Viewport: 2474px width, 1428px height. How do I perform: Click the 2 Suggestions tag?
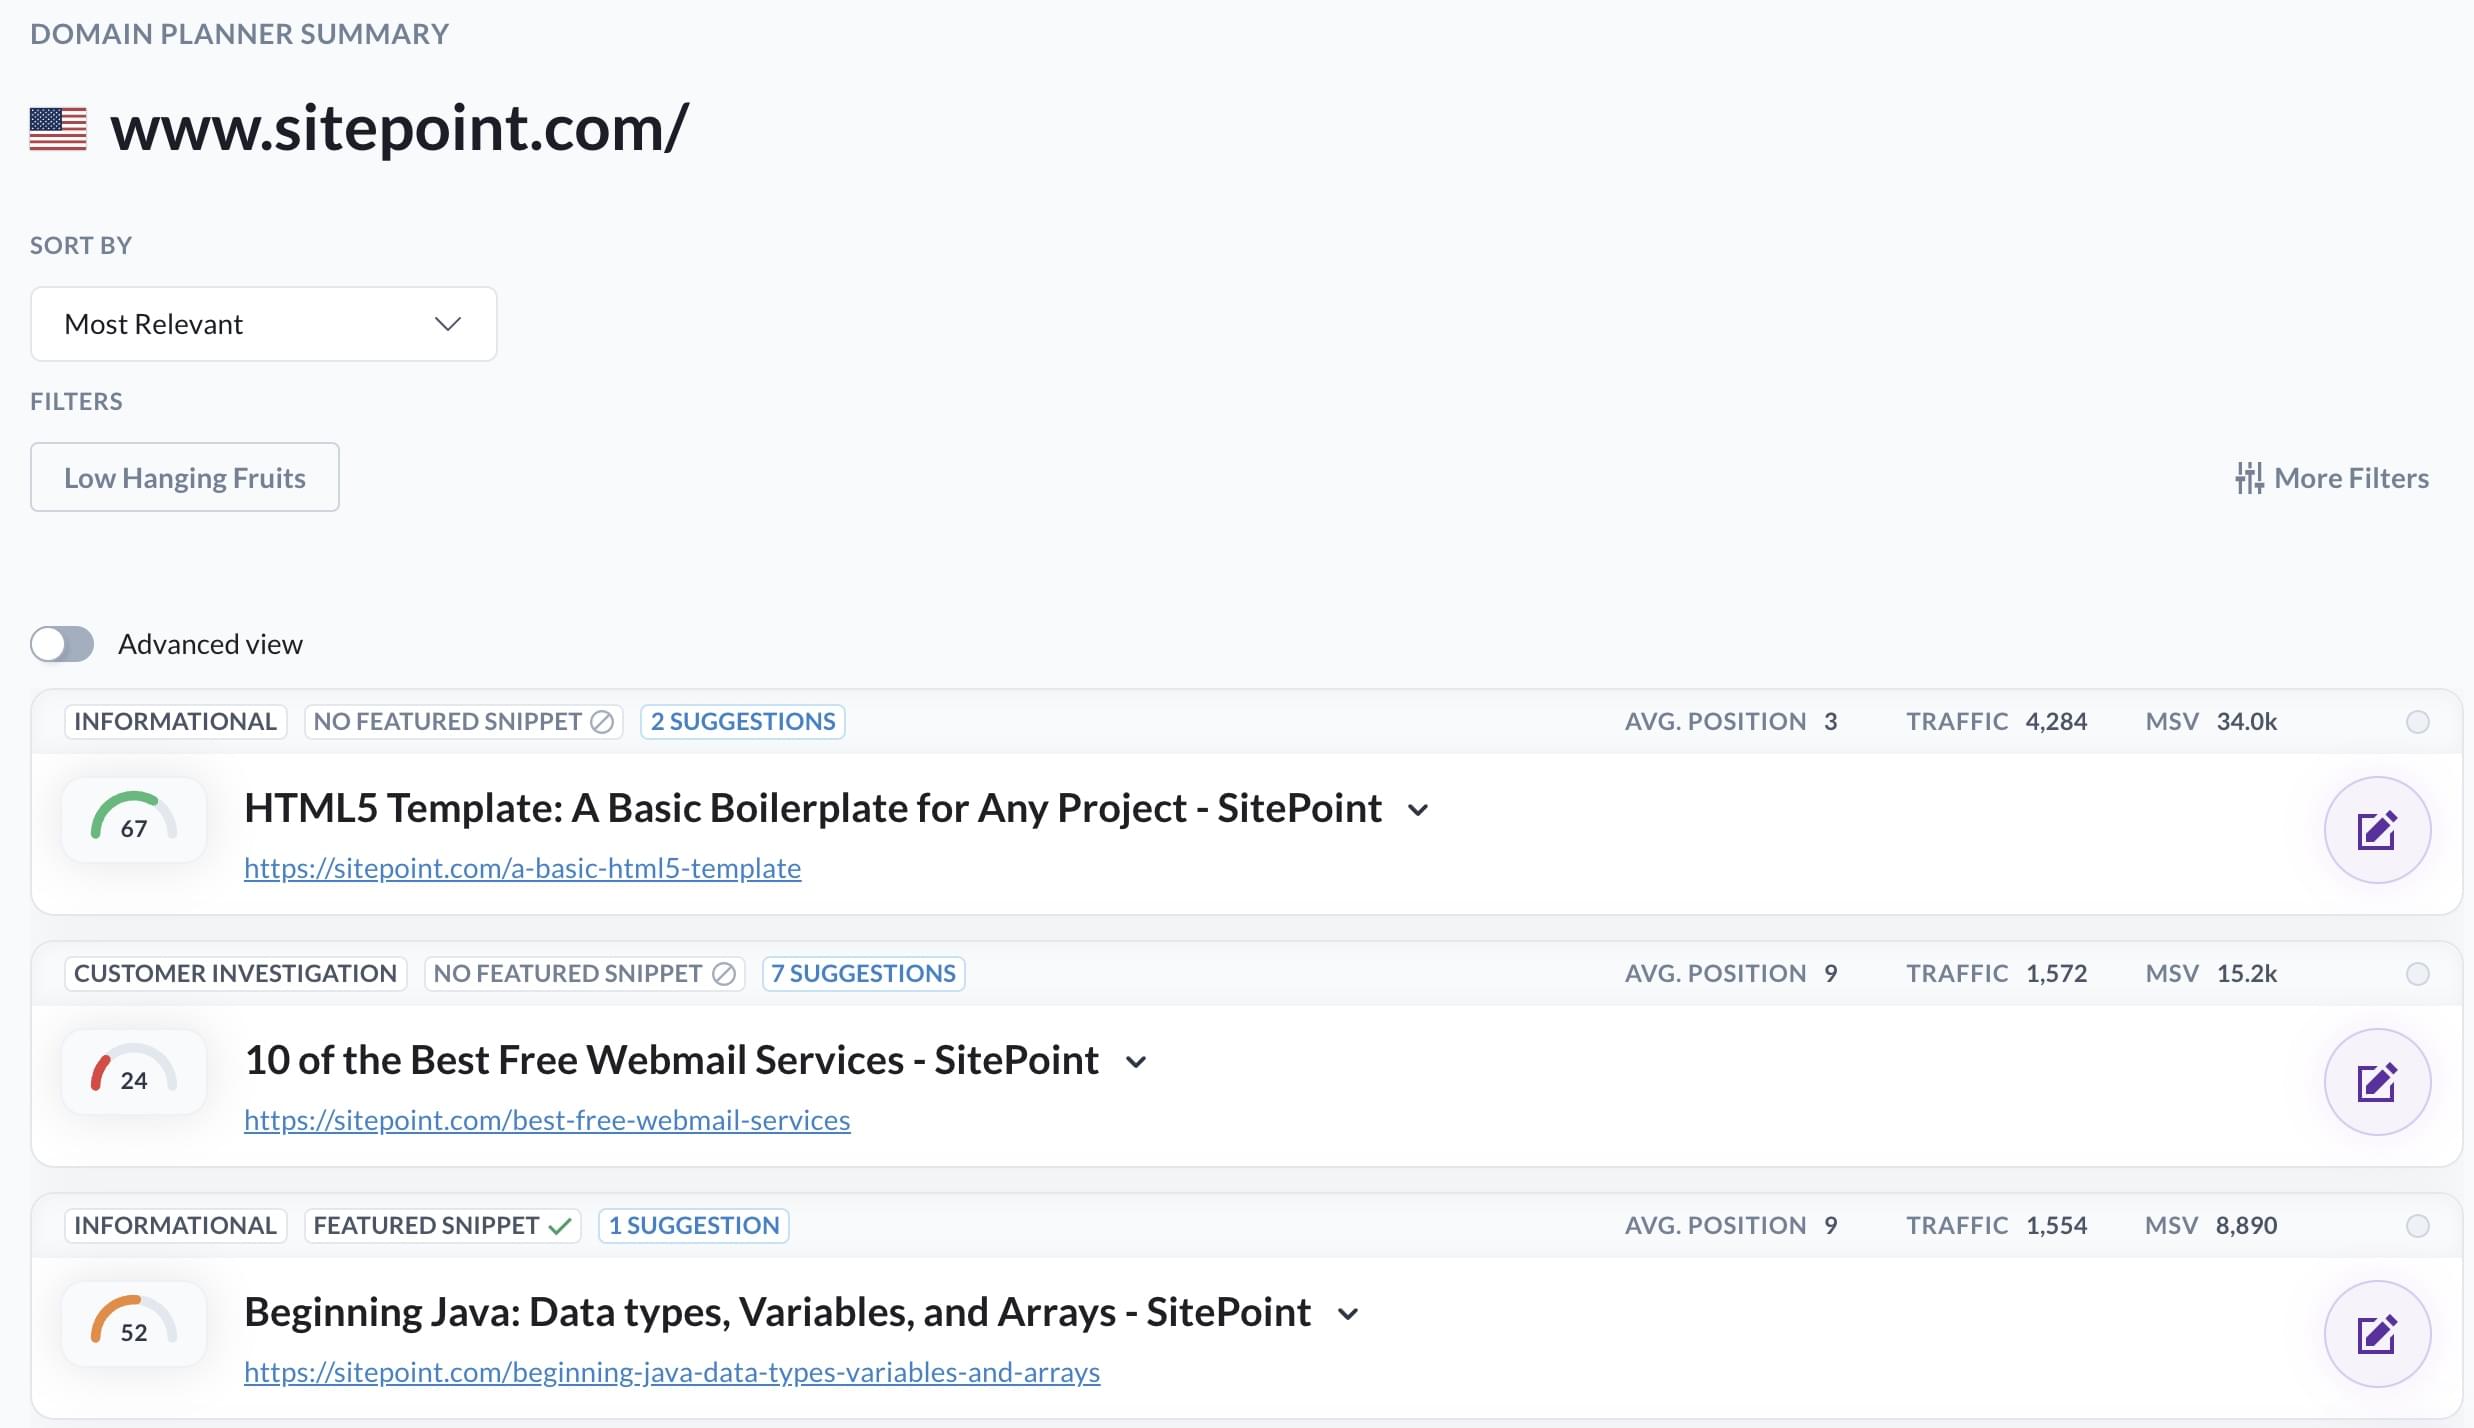coord(742,722)
